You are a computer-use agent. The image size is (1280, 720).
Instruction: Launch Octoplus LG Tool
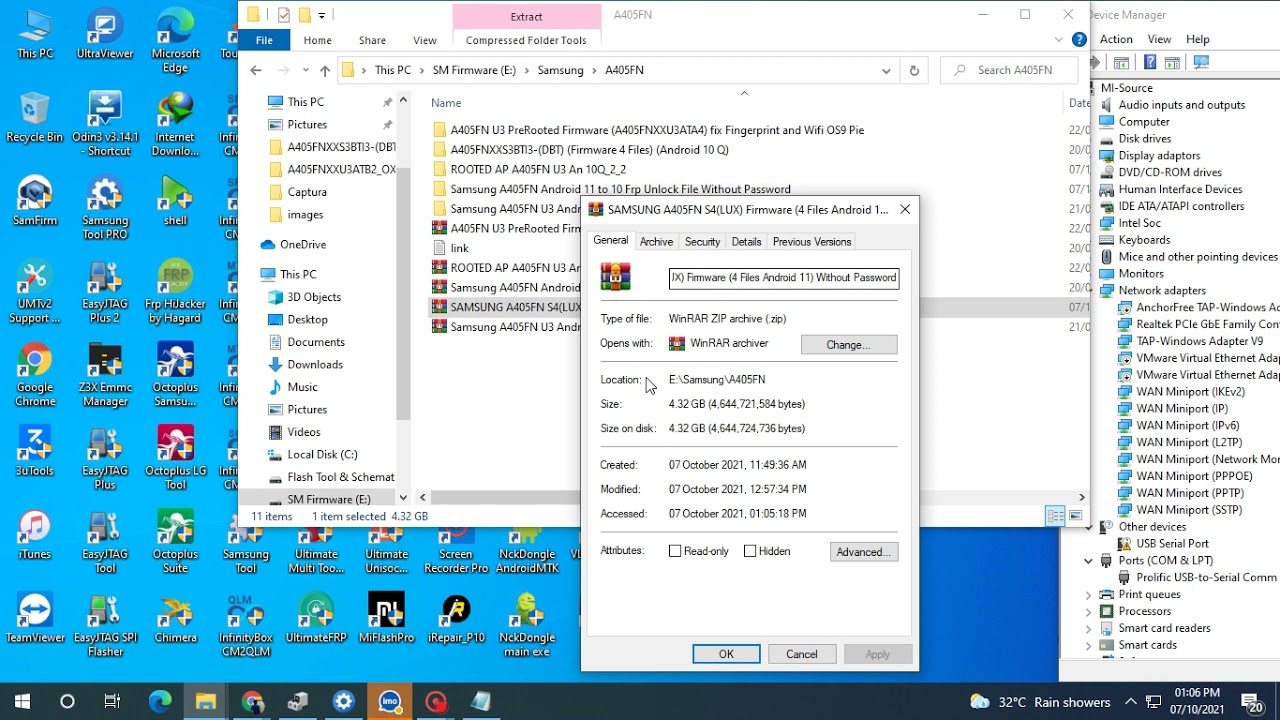pyautogui.click(x=175, y=459)
